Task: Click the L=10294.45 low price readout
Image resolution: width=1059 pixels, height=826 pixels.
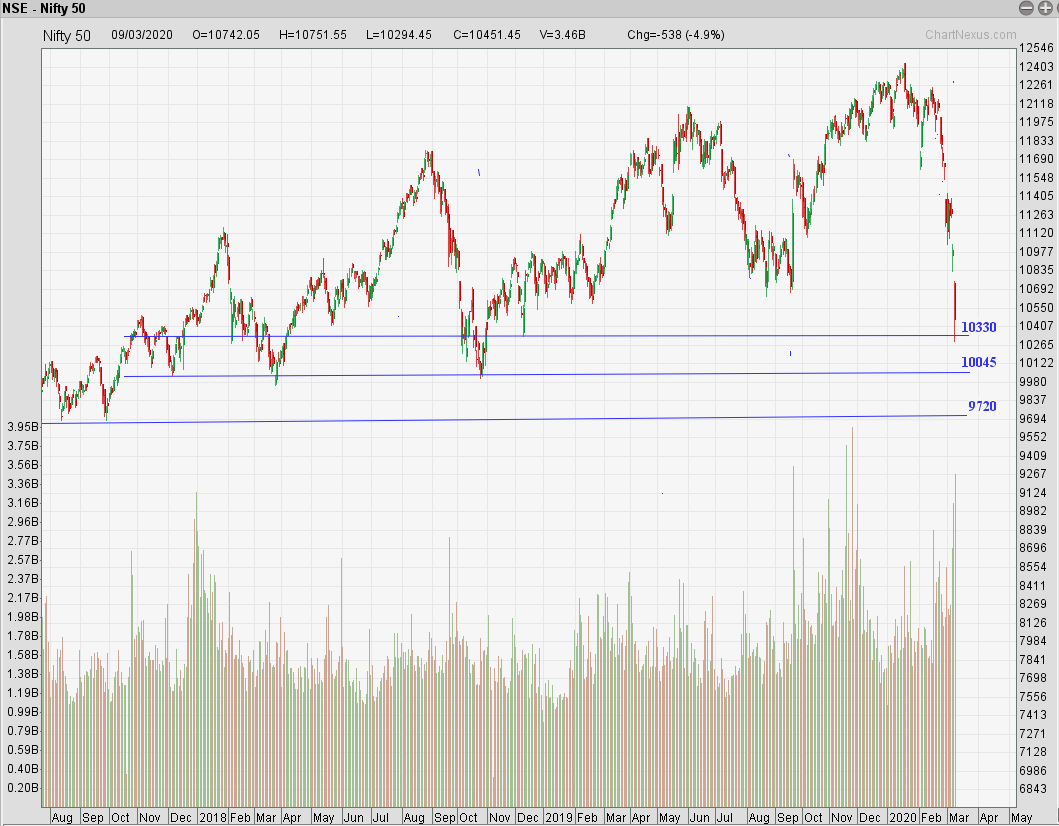Action: tap(400, 35)
